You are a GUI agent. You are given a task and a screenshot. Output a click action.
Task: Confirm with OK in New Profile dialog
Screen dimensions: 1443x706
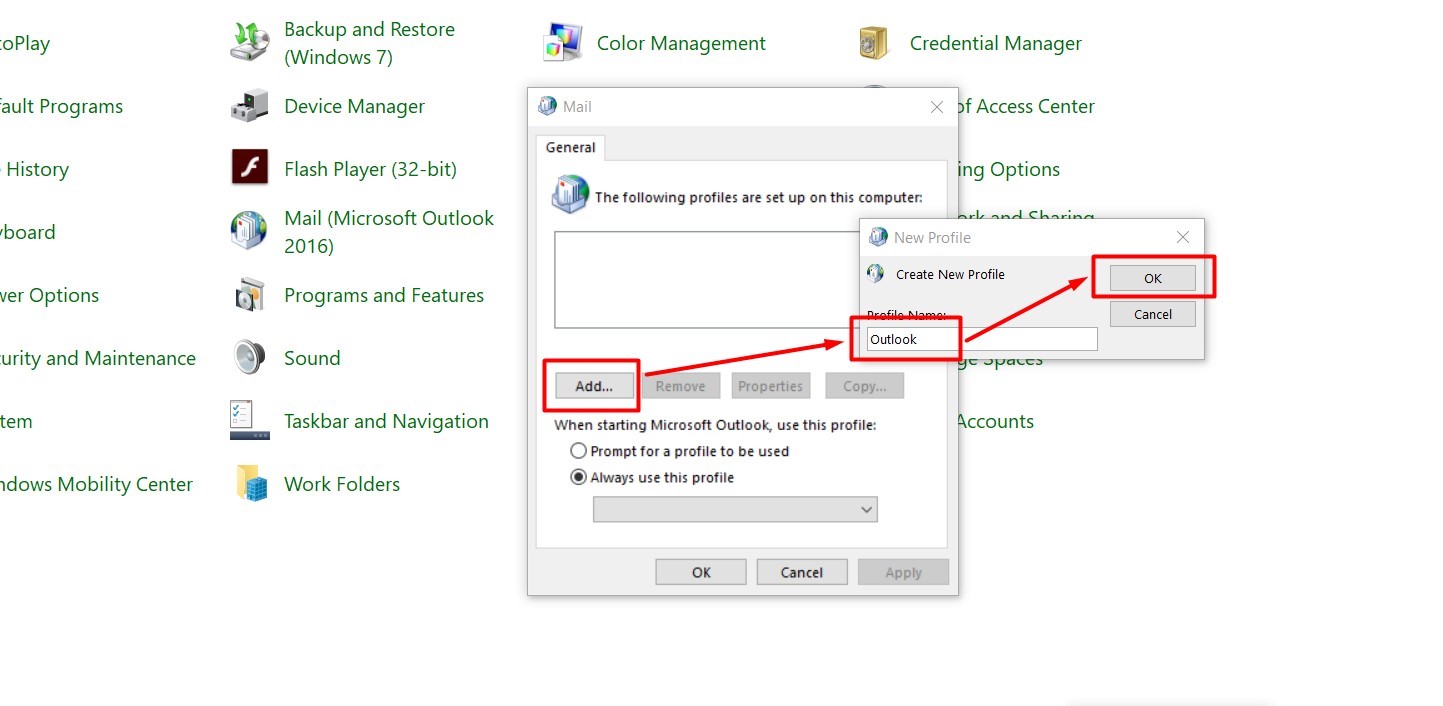(1153, 278)
